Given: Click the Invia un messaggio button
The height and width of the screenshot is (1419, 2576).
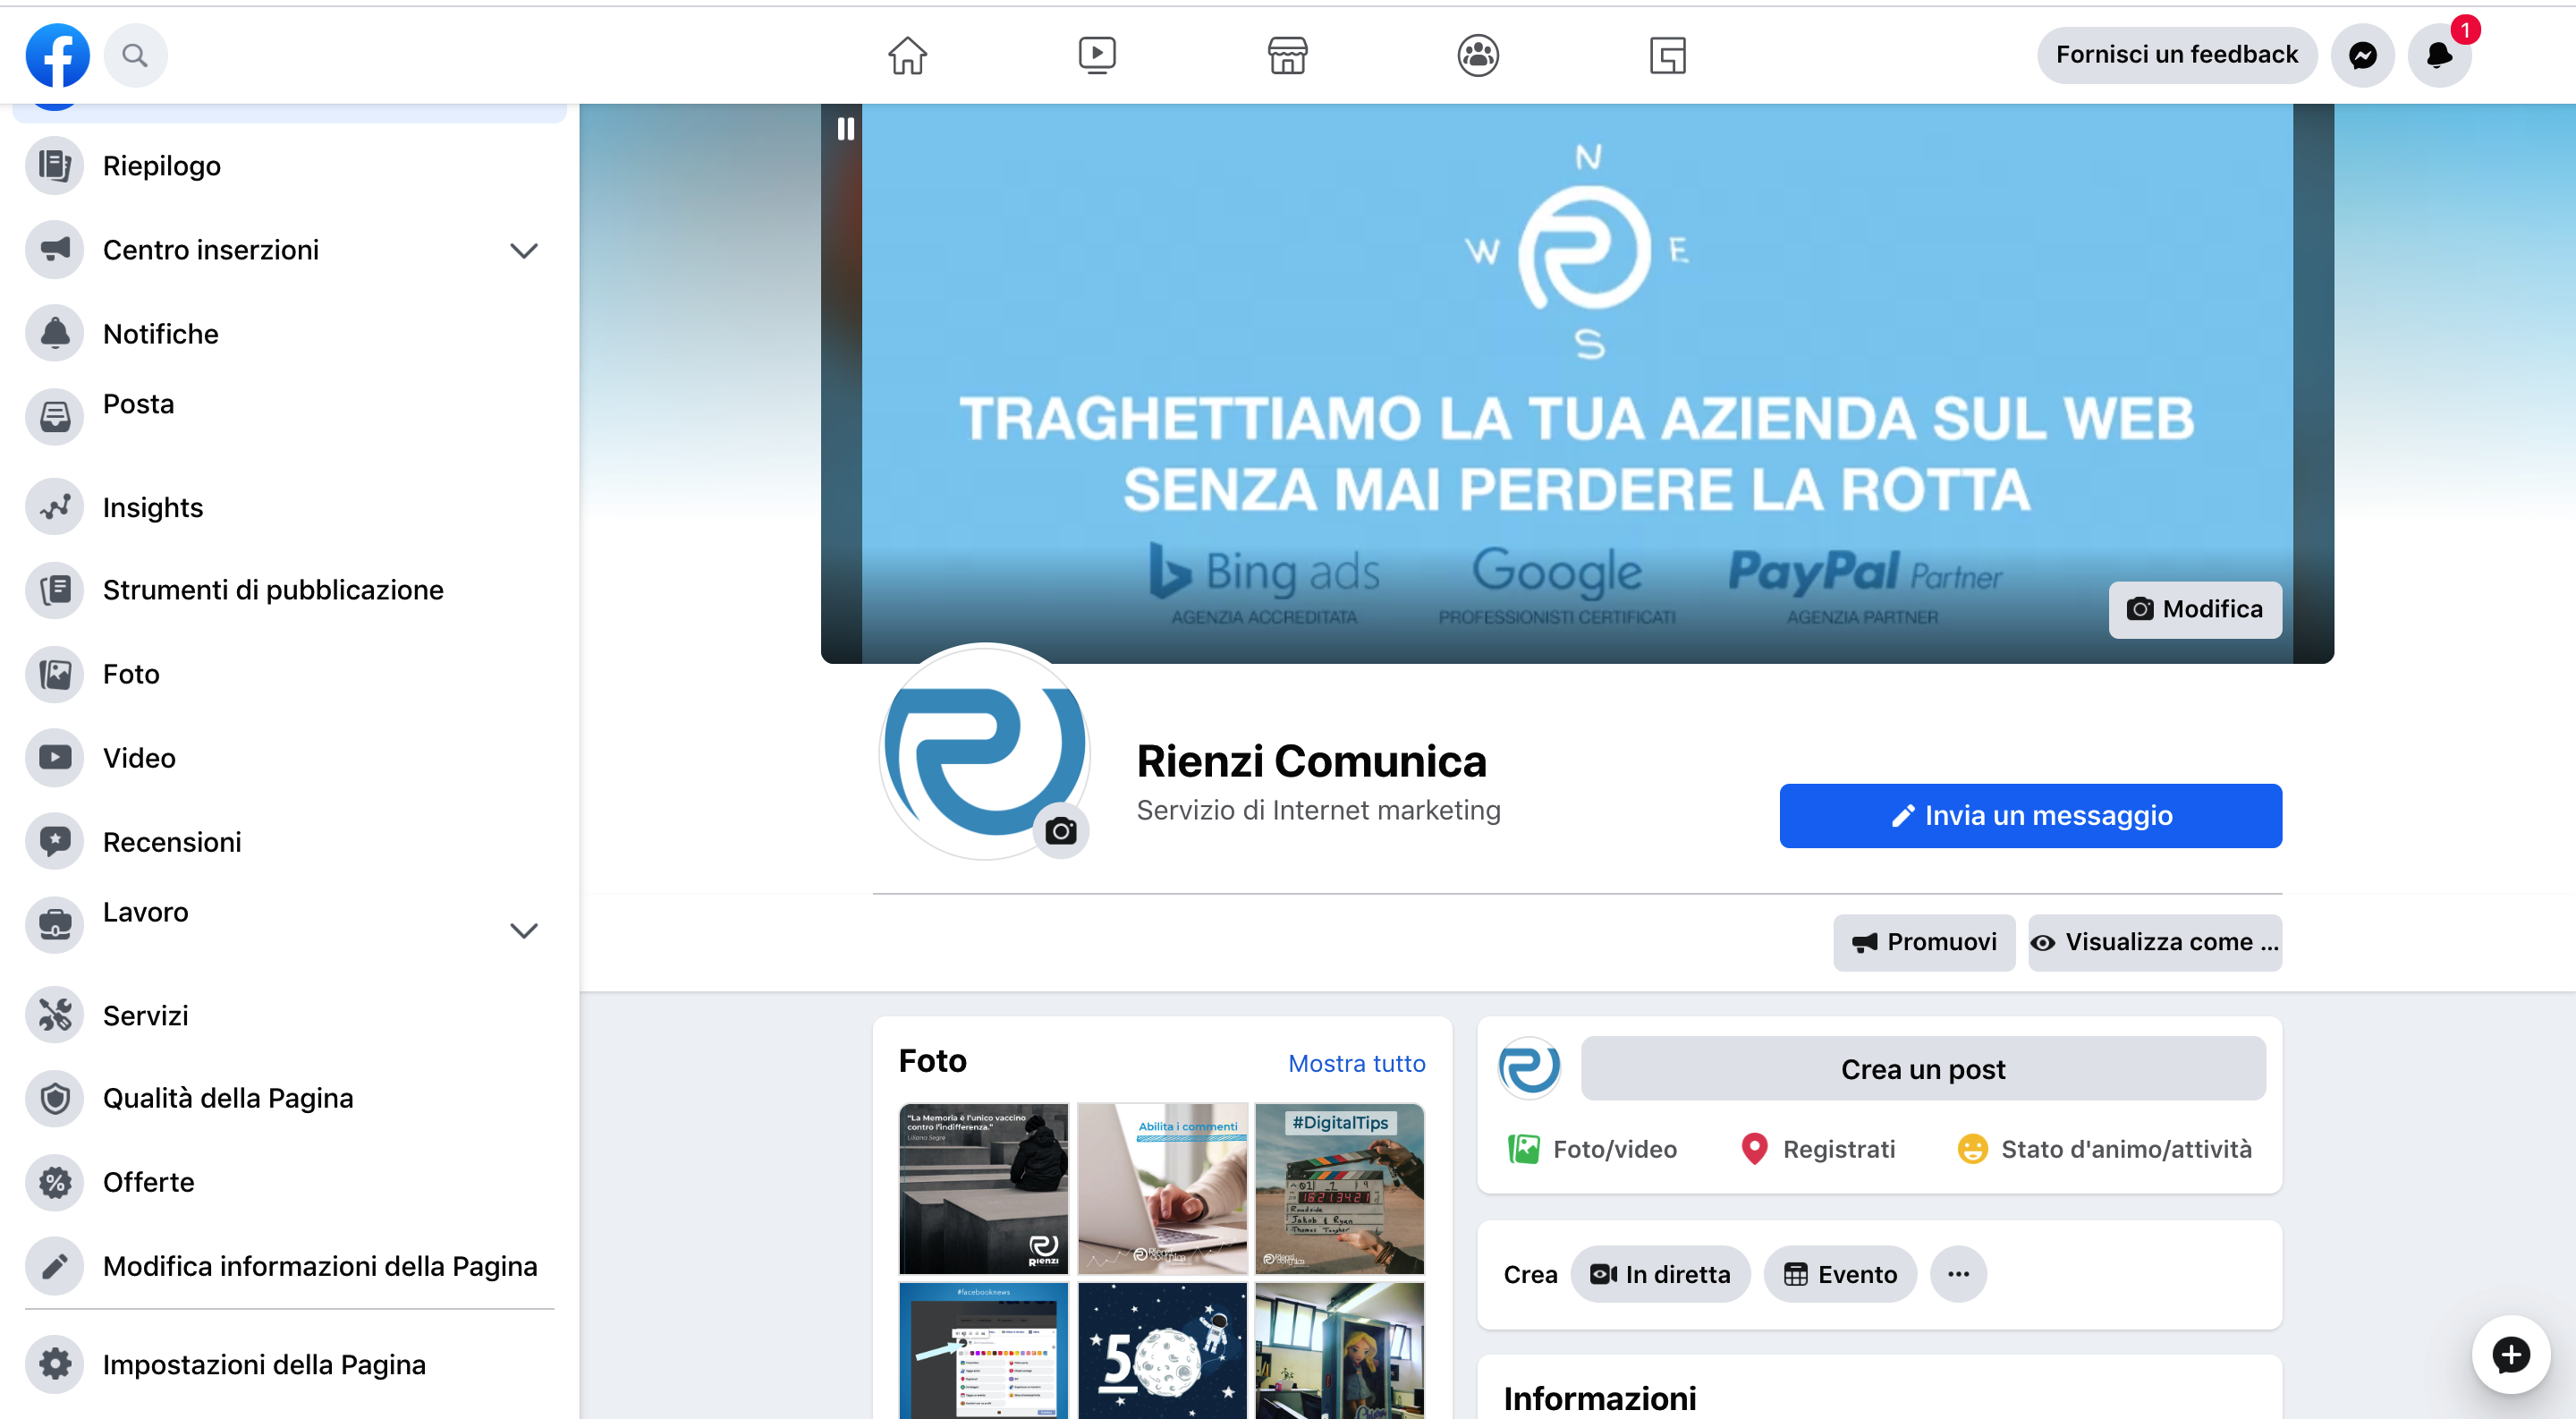Looking at the screenshot, I should [2029, 815].
